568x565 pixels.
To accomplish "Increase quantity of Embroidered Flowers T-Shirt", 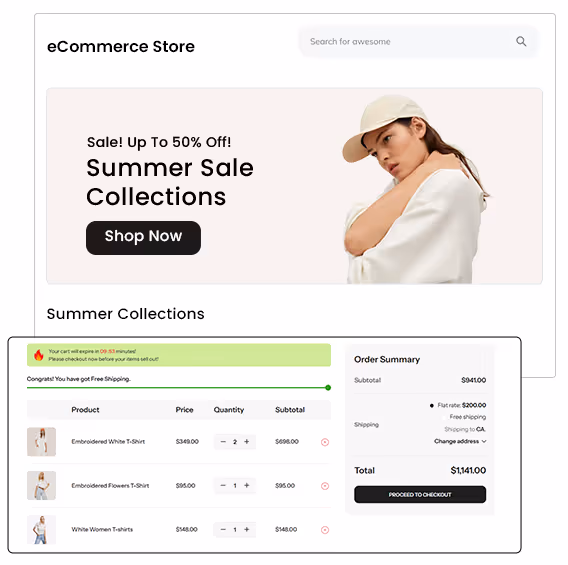I will point(247,485).
